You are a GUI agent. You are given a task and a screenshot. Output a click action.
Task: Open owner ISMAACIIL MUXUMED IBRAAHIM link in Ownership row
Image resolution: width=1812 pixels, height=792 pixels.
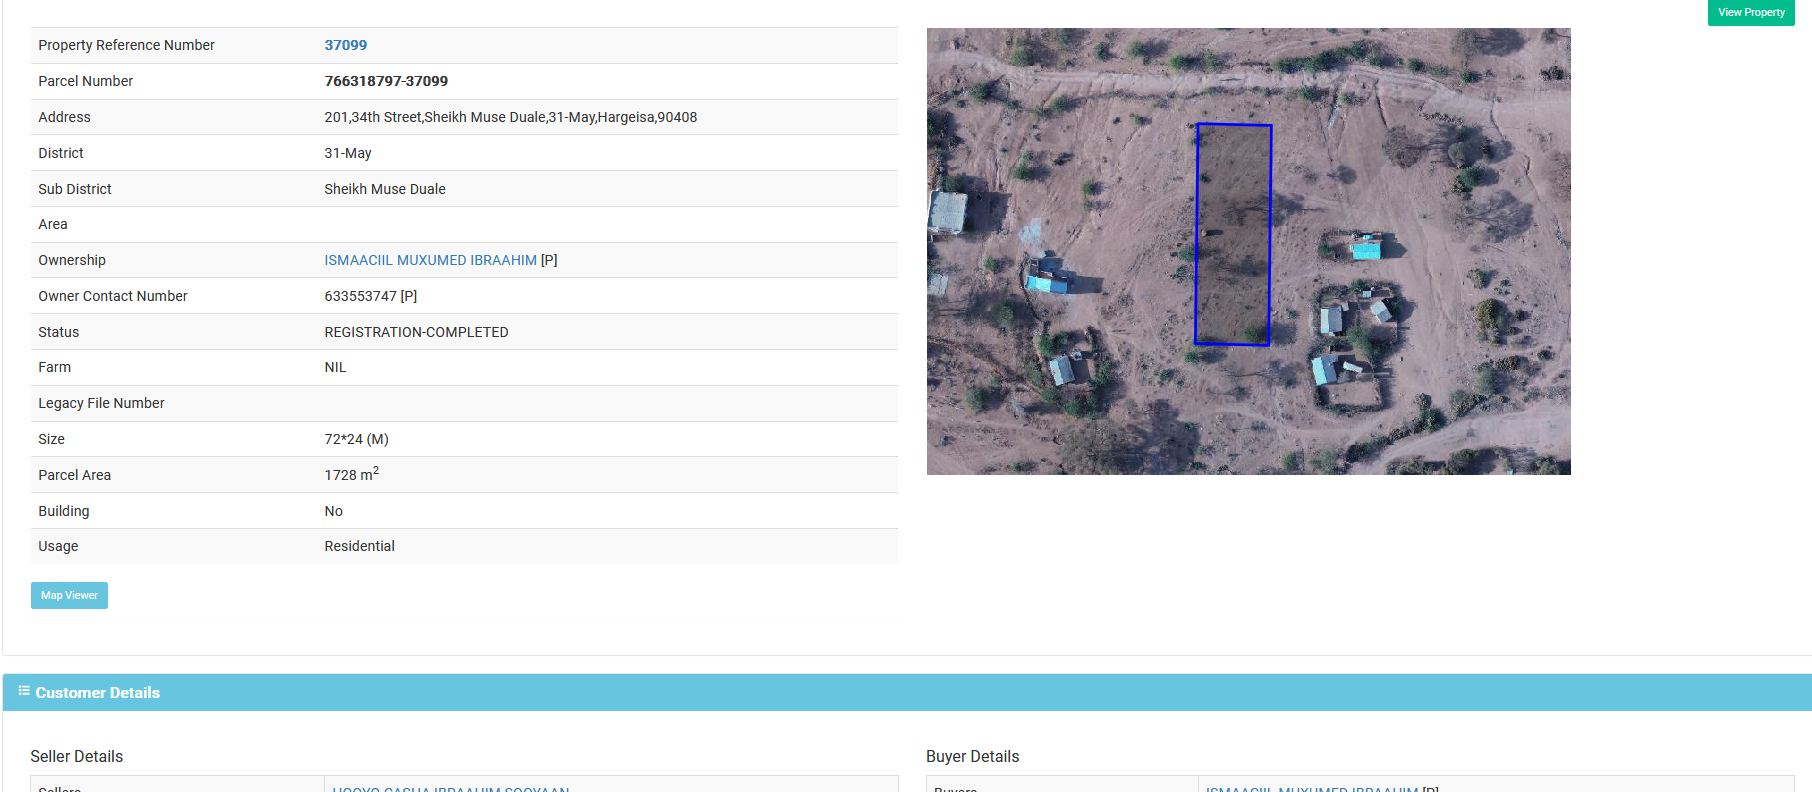click(430, 260)
